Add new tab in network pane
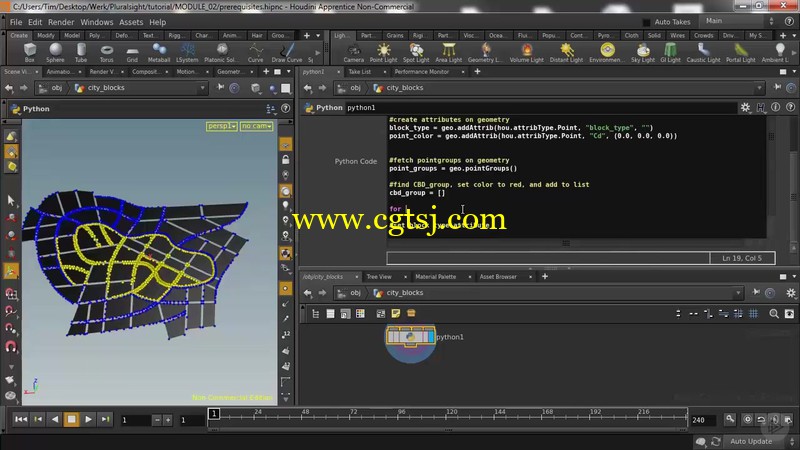800x450 pixels. pyautogui.click(x=545, y=276)
